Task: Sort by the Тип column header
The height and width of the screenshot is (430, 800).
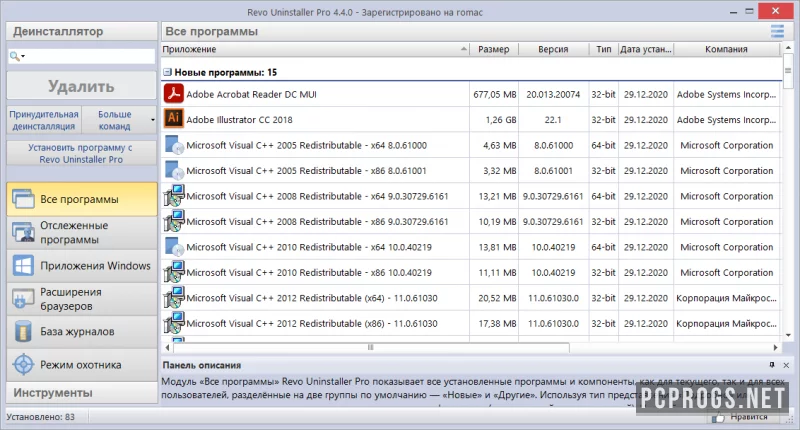Action: tap(603, 49)
